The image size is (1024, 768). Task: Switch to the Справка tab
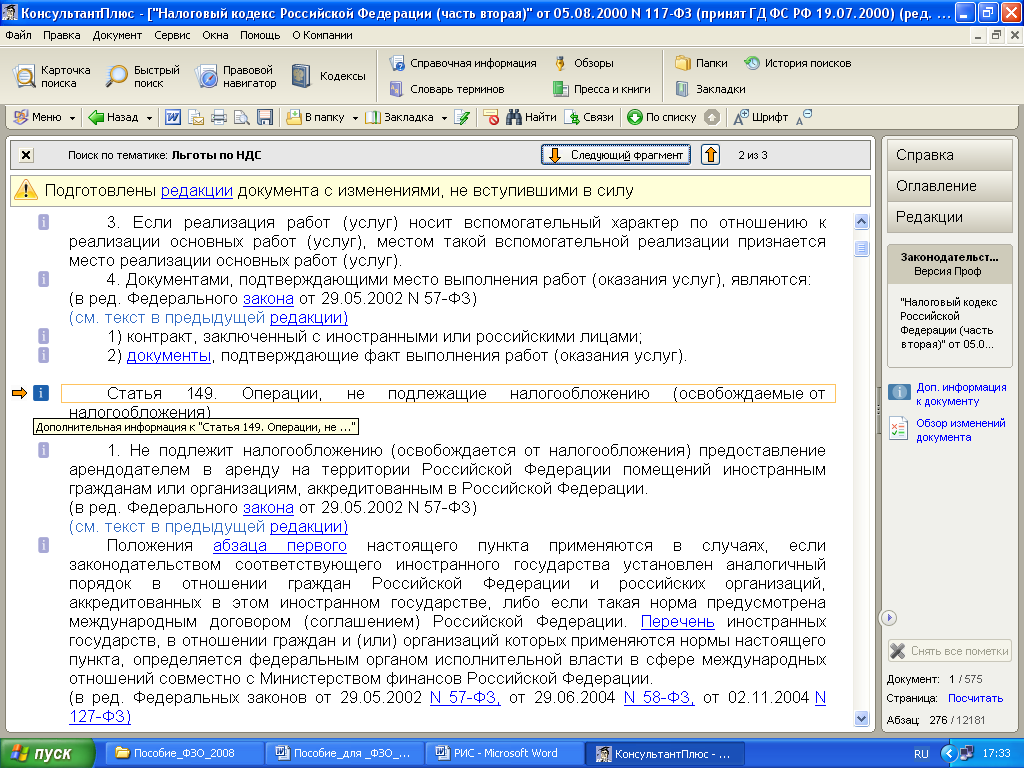(x=950, y=155)
